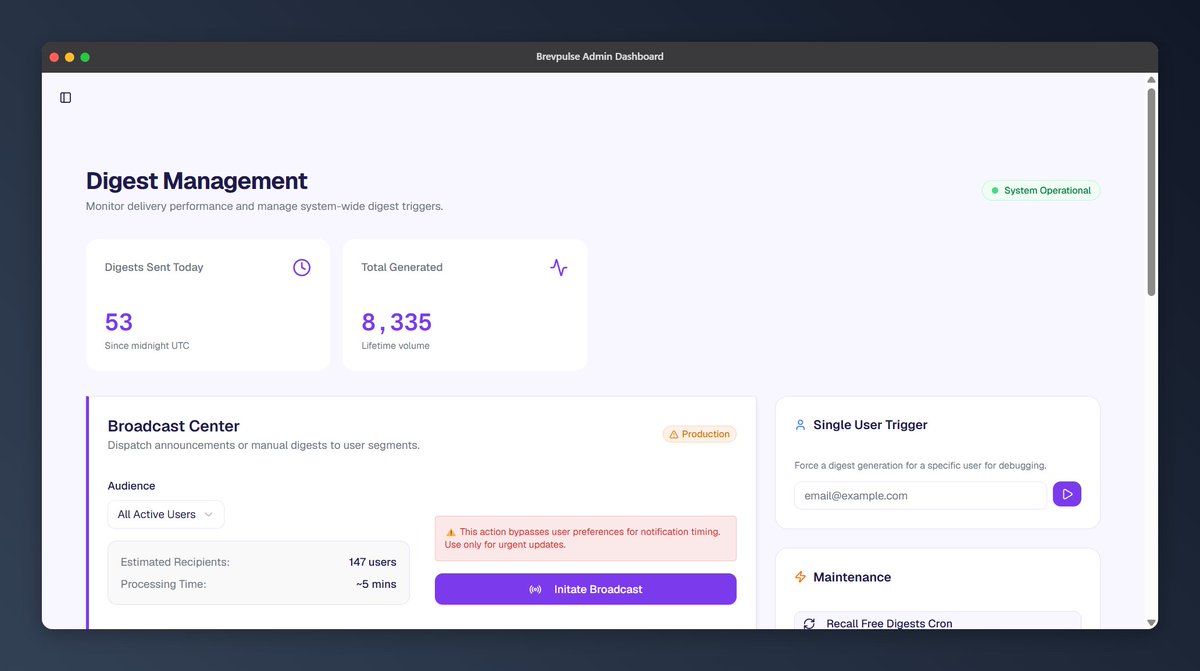The image size is (1200, 671).
Task: Click the vertical scrollbar thumb
Action: [x=1151, y=191]
